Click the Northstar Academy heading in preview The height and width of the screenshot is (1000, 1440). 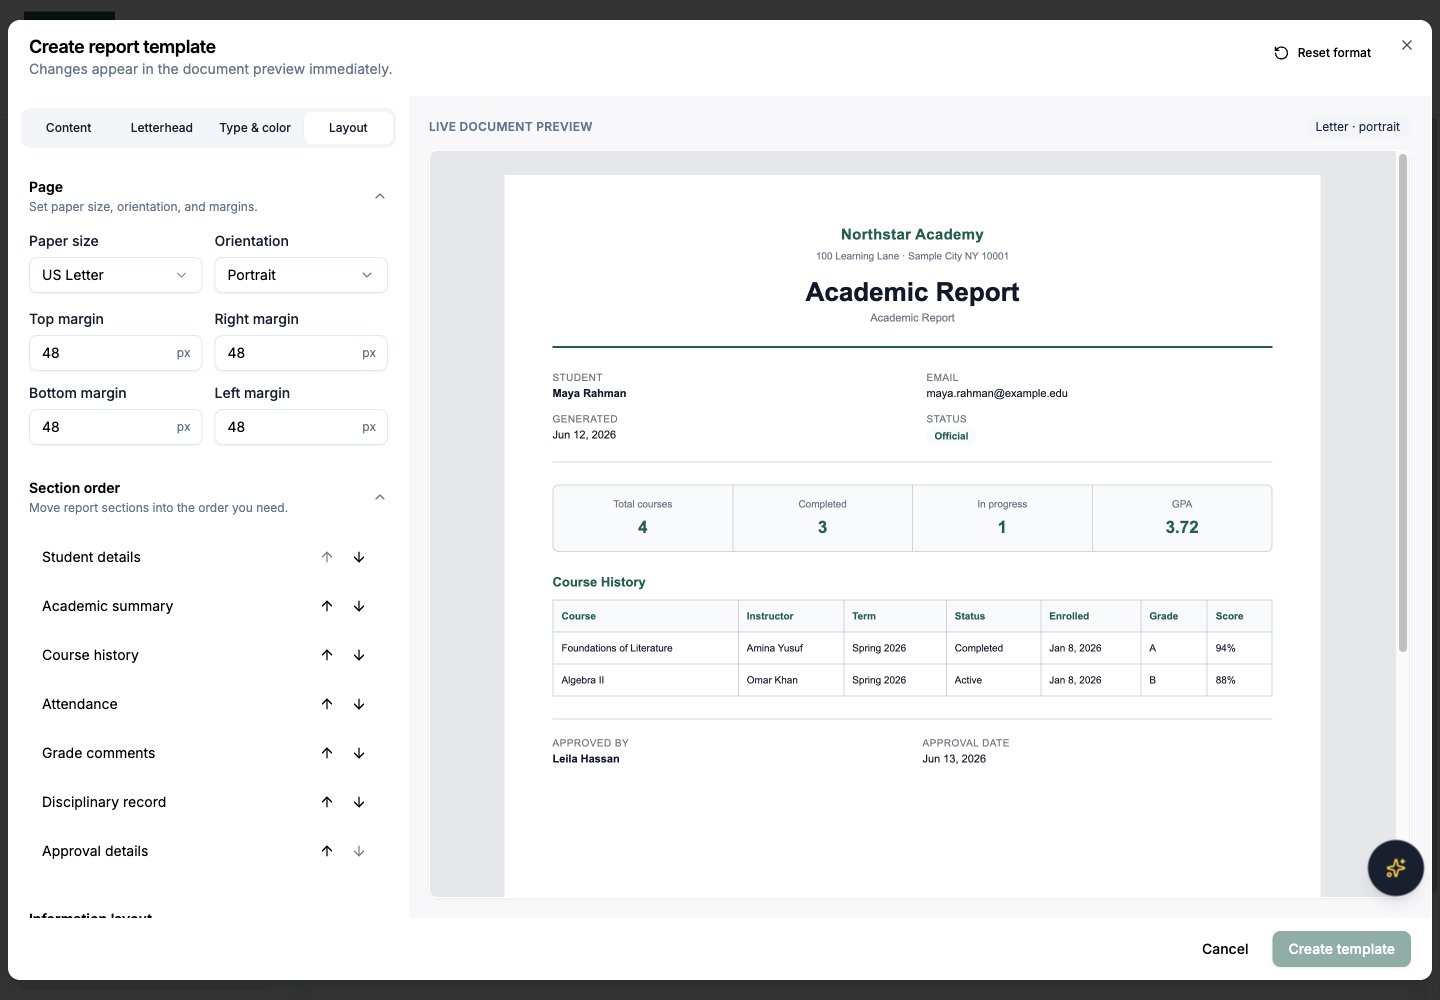pyautogui.click(x=912, y=234)
